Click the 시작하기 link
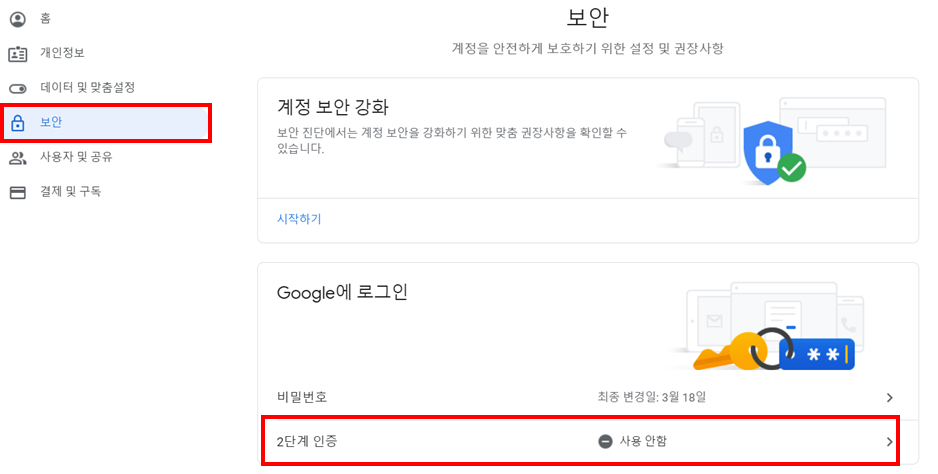 (299, 219)
